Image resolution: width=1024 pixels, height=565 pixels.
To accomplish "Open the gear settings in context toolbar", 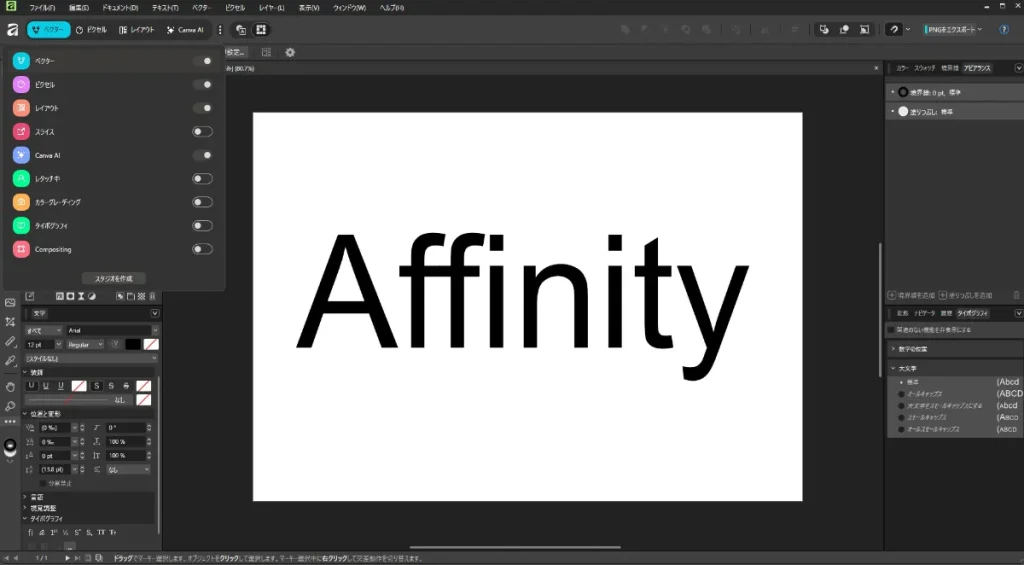I will tap(290, 52).
